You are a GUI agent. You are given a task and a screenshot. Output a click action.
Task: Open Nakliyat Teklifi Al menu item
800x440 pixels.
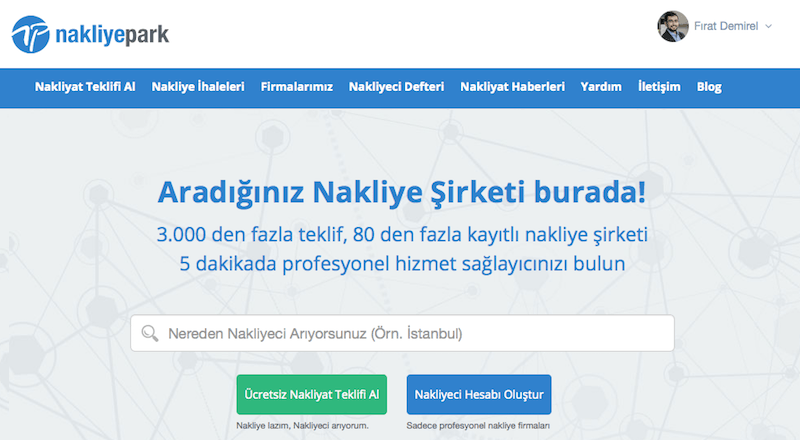click(85, 87)
